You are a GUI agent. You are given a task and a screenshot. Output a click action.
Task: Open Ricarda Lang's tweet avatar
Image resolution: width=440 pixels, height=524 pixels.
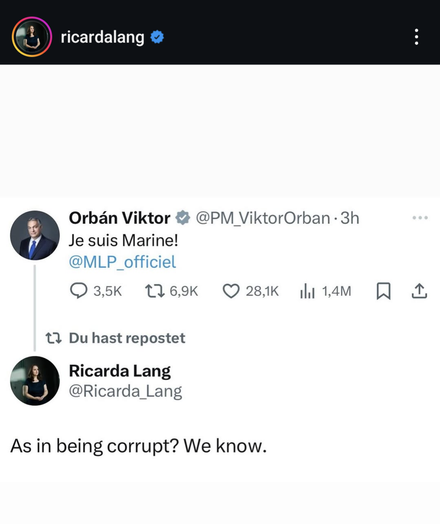[35, 381]
